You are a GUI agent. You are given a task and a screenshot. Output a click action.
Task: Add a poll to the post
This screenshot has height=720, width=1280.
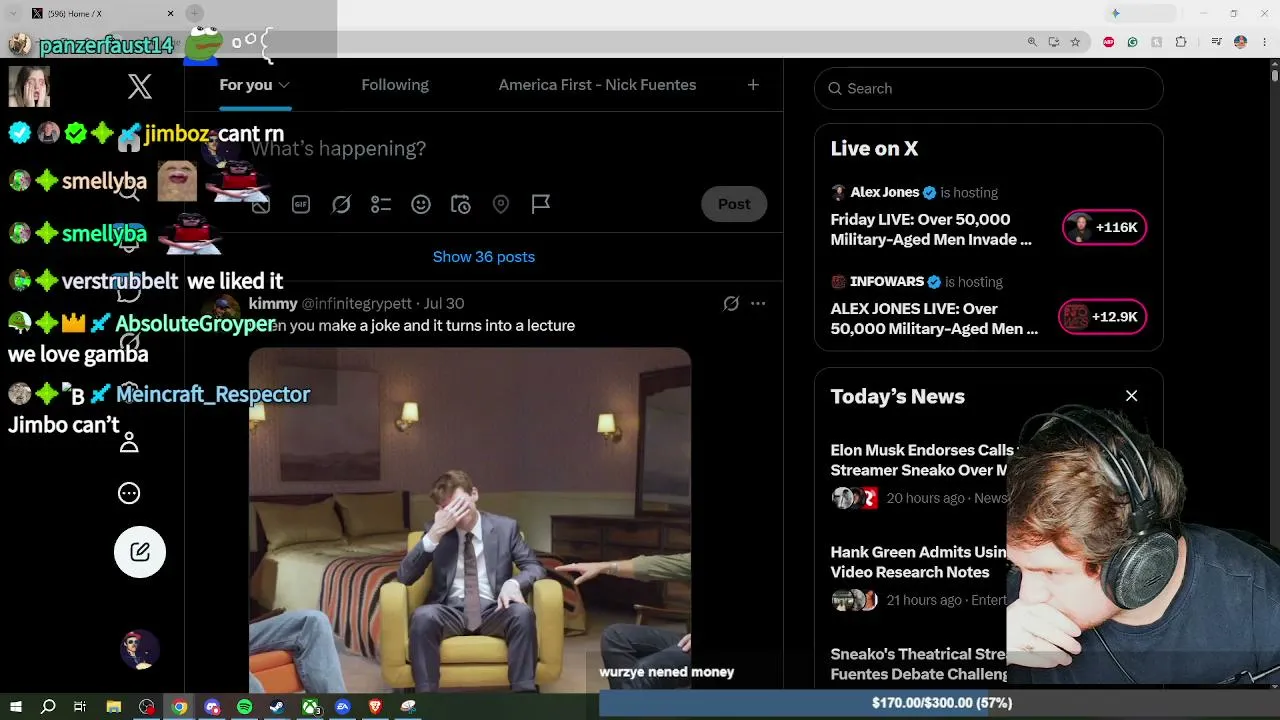pyautogui.click(x=381, y=204)
